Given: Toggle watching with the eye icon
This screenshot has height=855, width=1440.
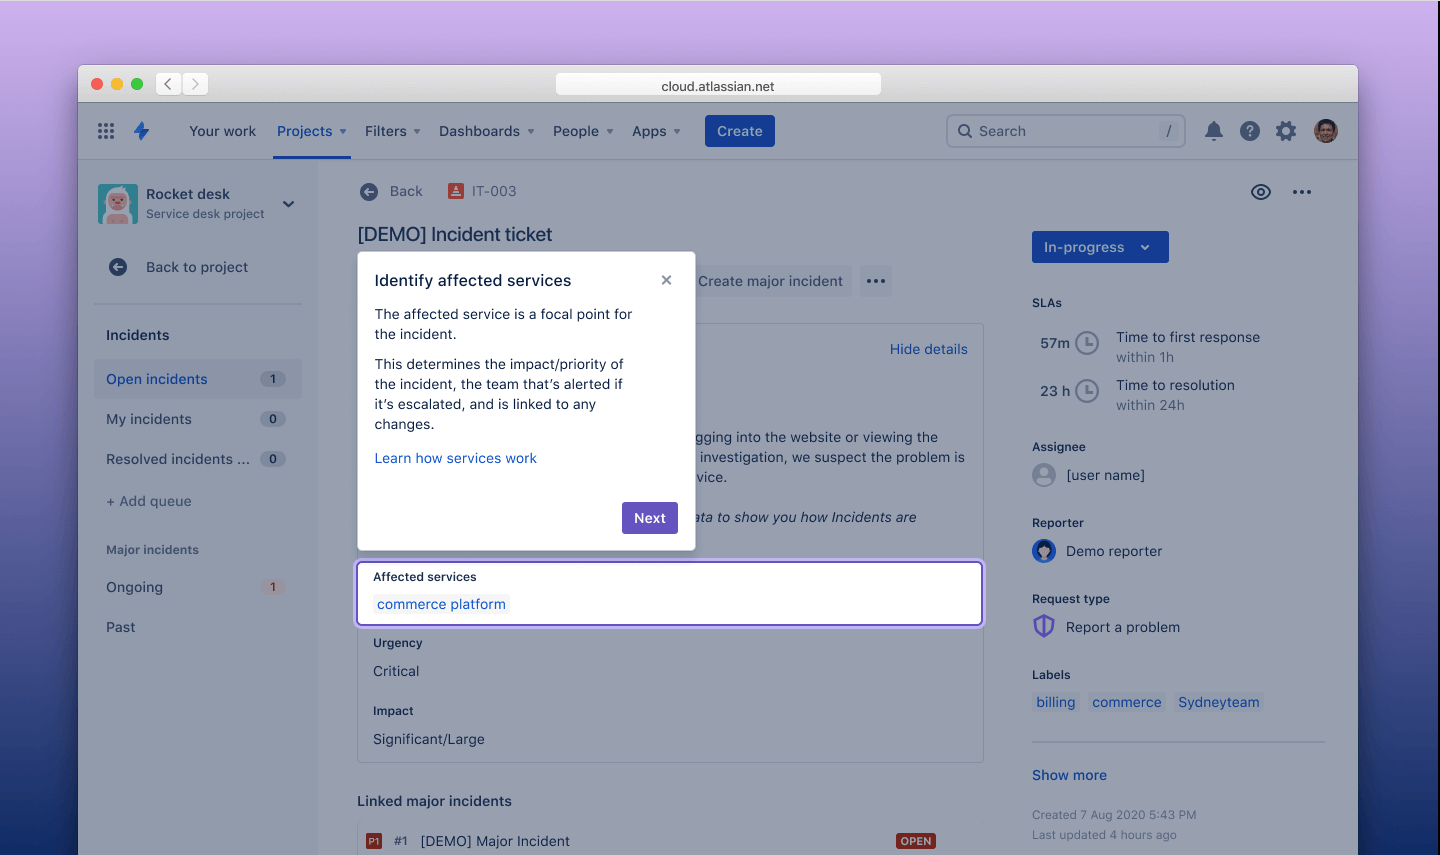Looking at the screenshot, I should [x=1260, y=191].
